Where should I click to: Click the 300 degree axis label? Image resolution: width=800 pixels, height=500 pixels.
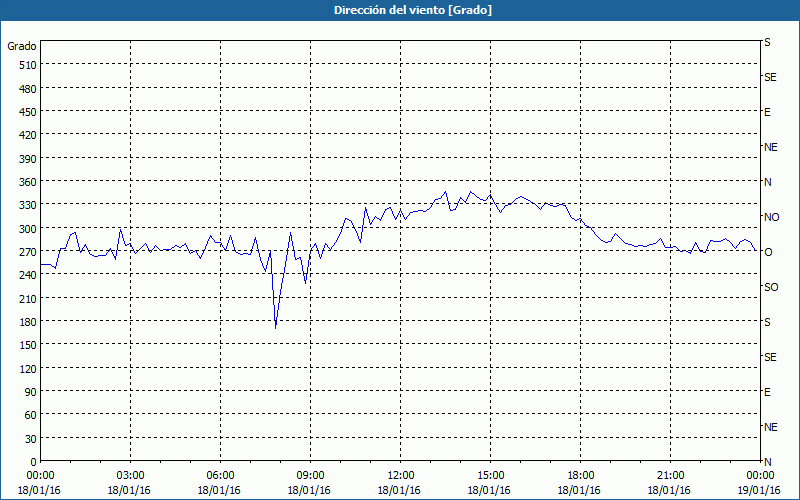tap(29, 229)
